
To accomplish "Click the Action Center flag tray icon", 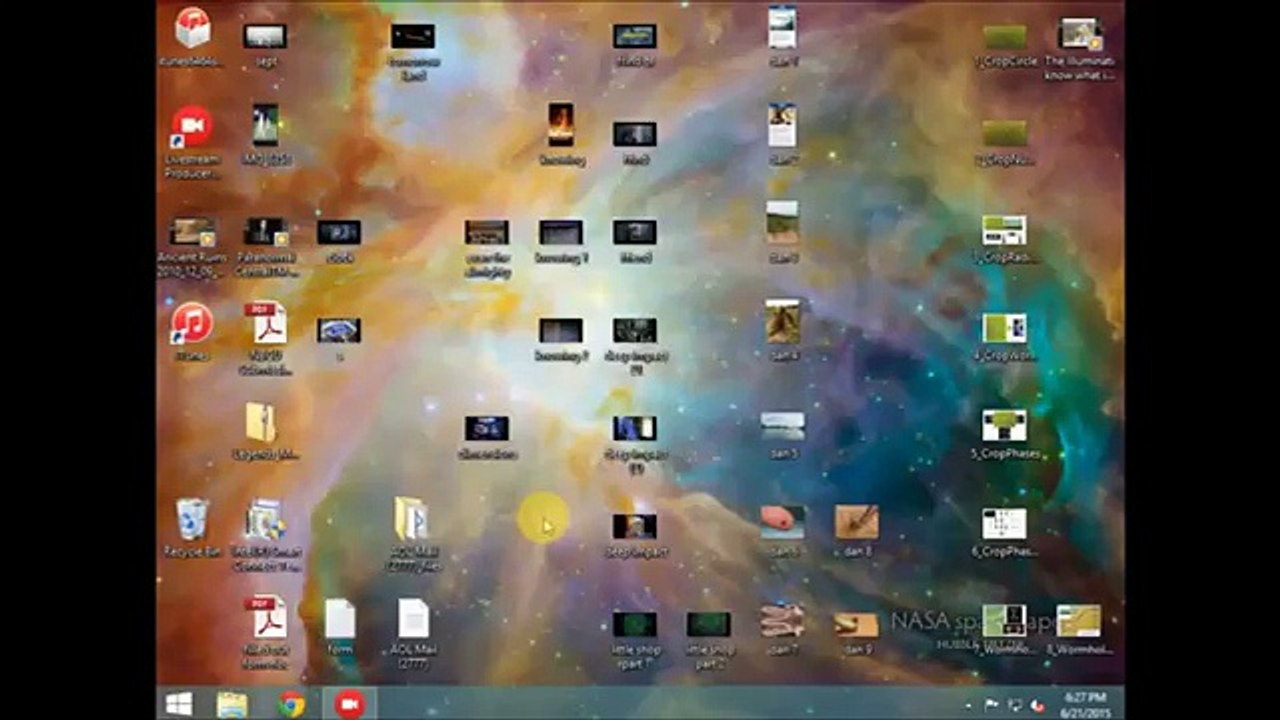I will click(992, 705).
